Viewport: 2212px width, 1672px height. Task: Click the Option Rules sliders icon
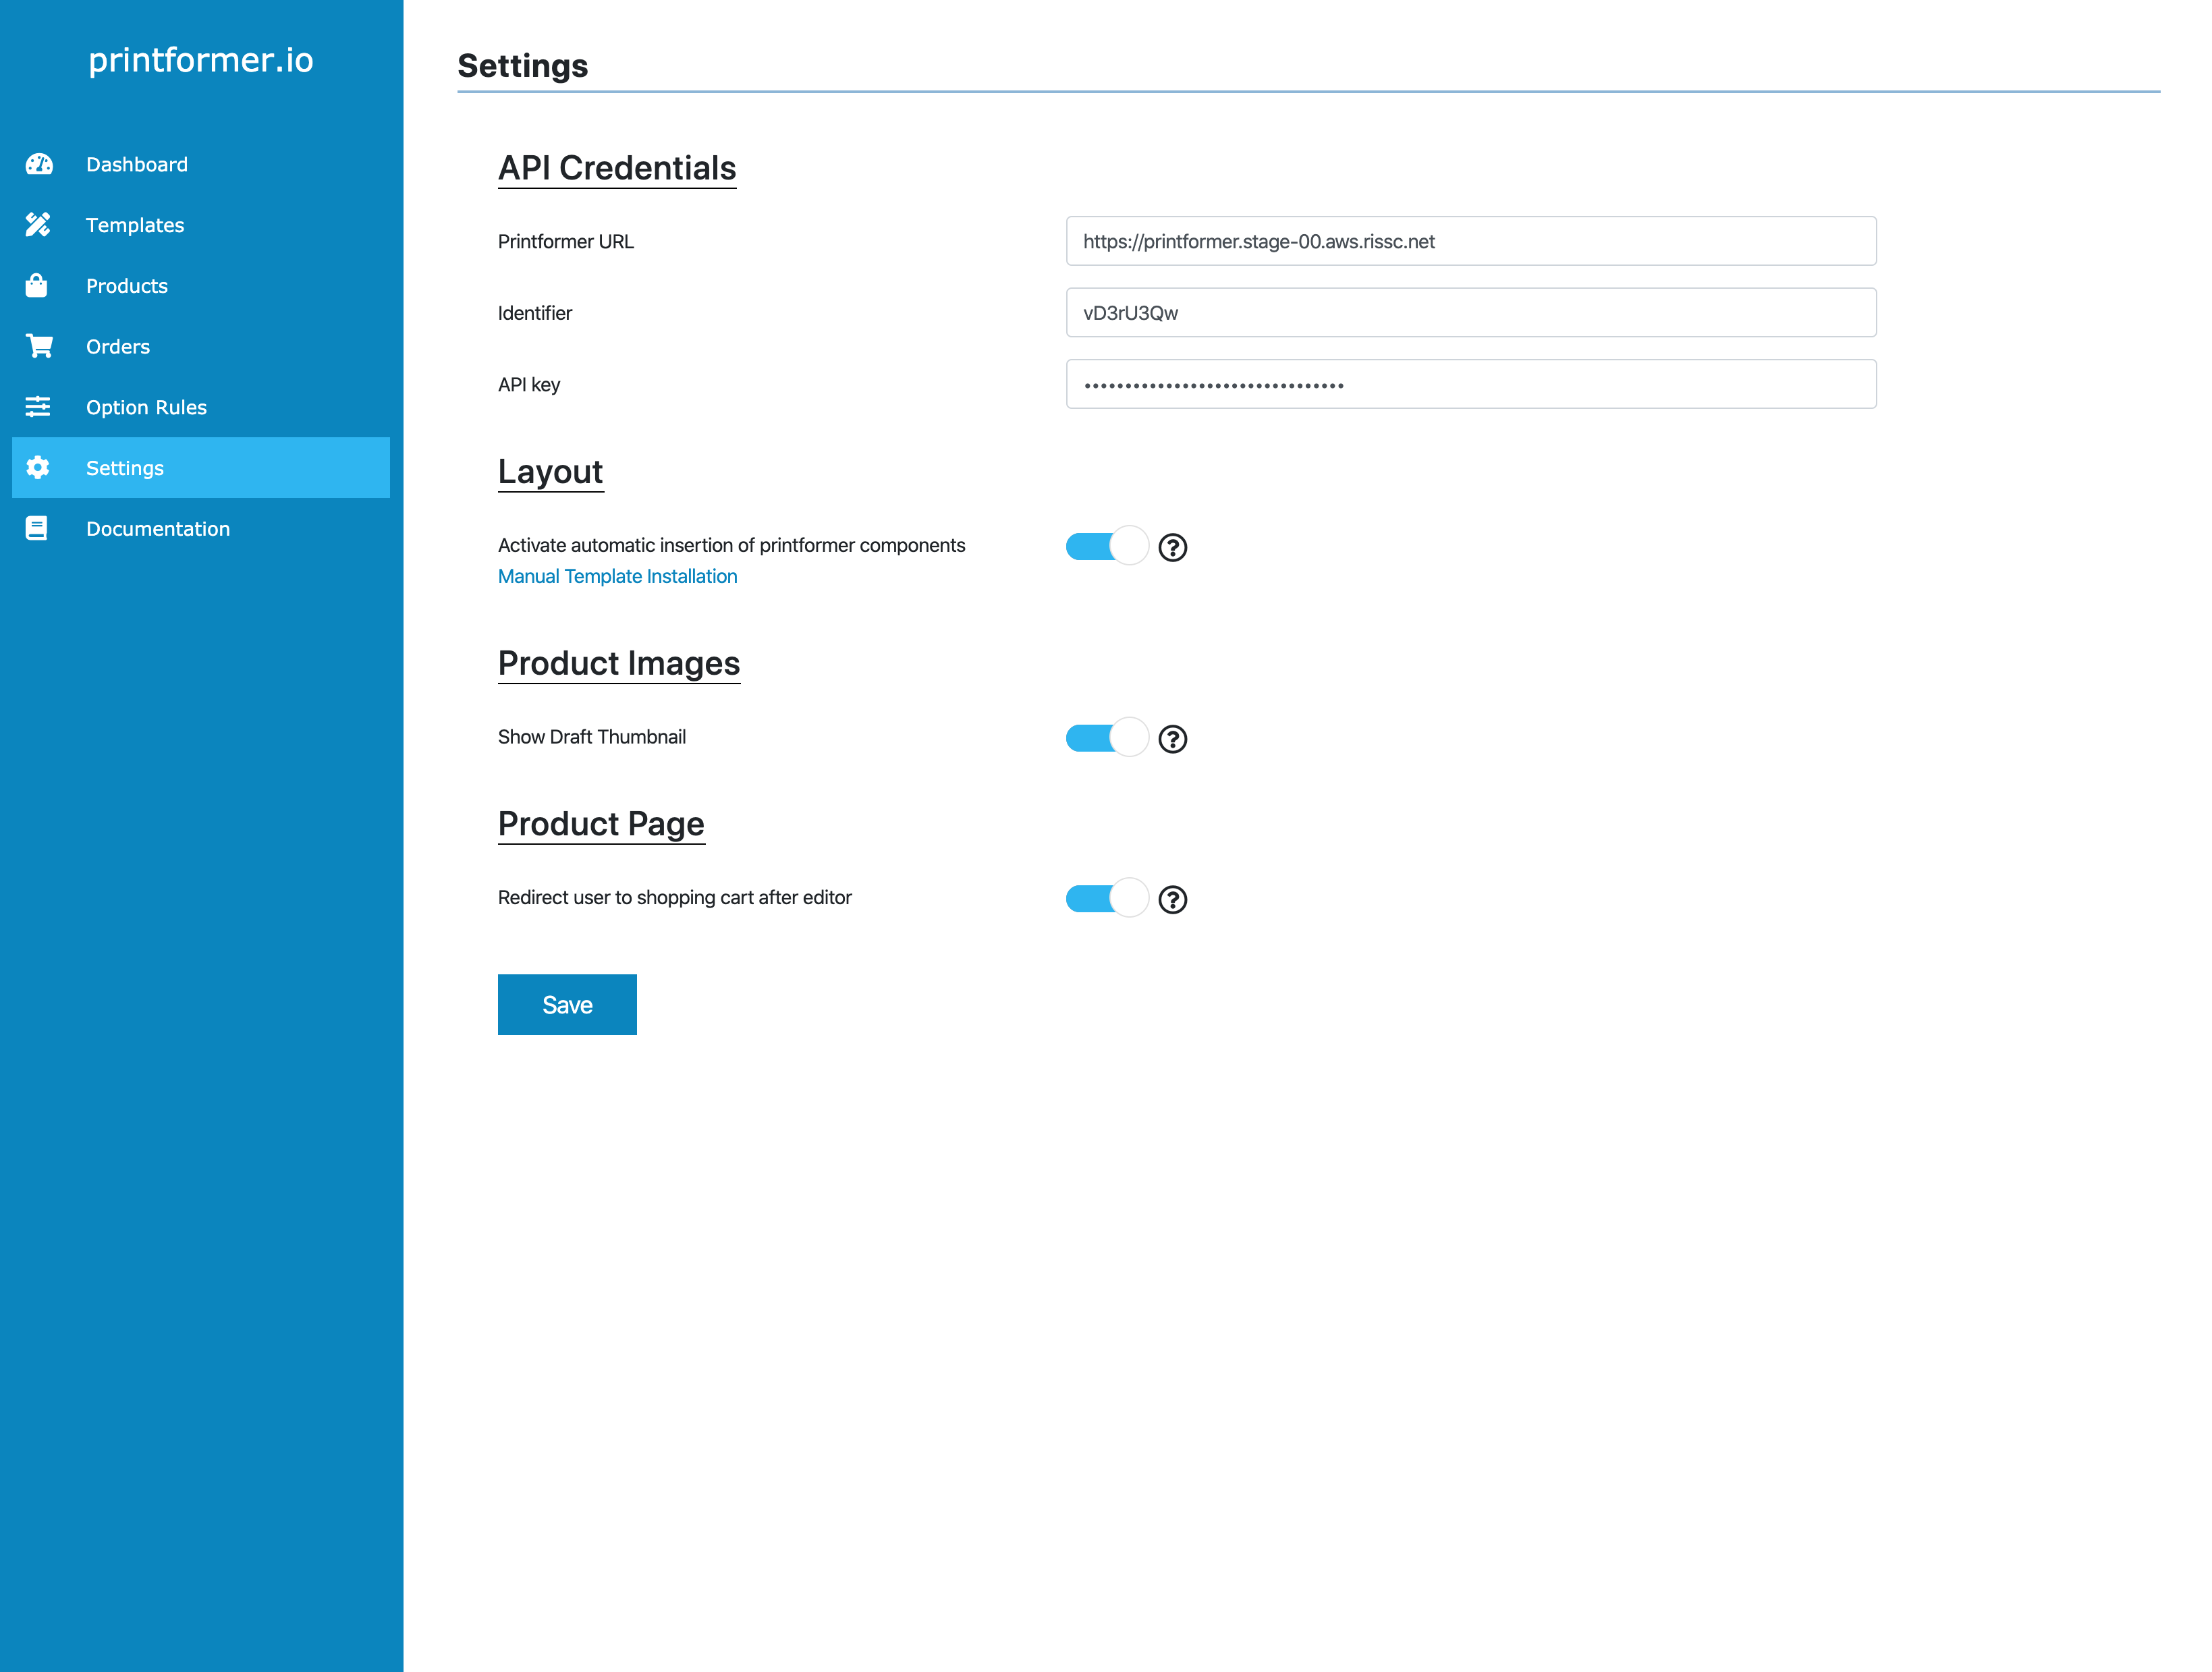point(38,407)
